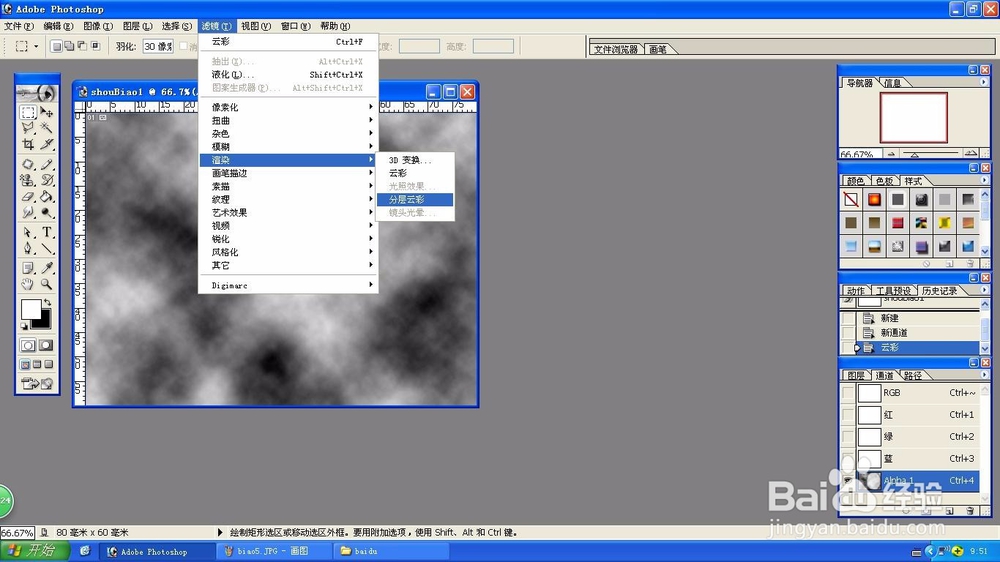Select the History Brush tool
This screenshot has width=1000, height=562.
tap(47, 180)
